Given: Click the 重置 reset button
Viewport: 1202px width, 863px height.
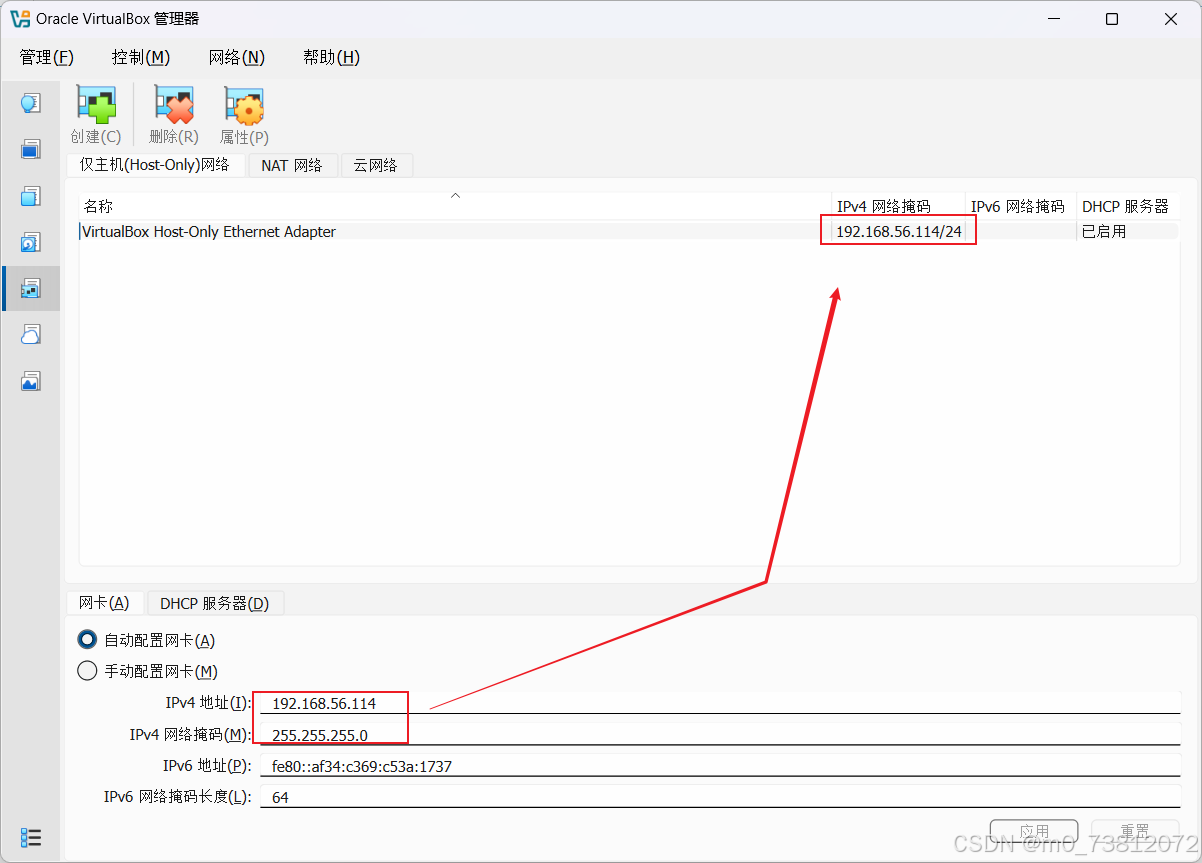Looking at the screenshot, I should point(1135,832).
